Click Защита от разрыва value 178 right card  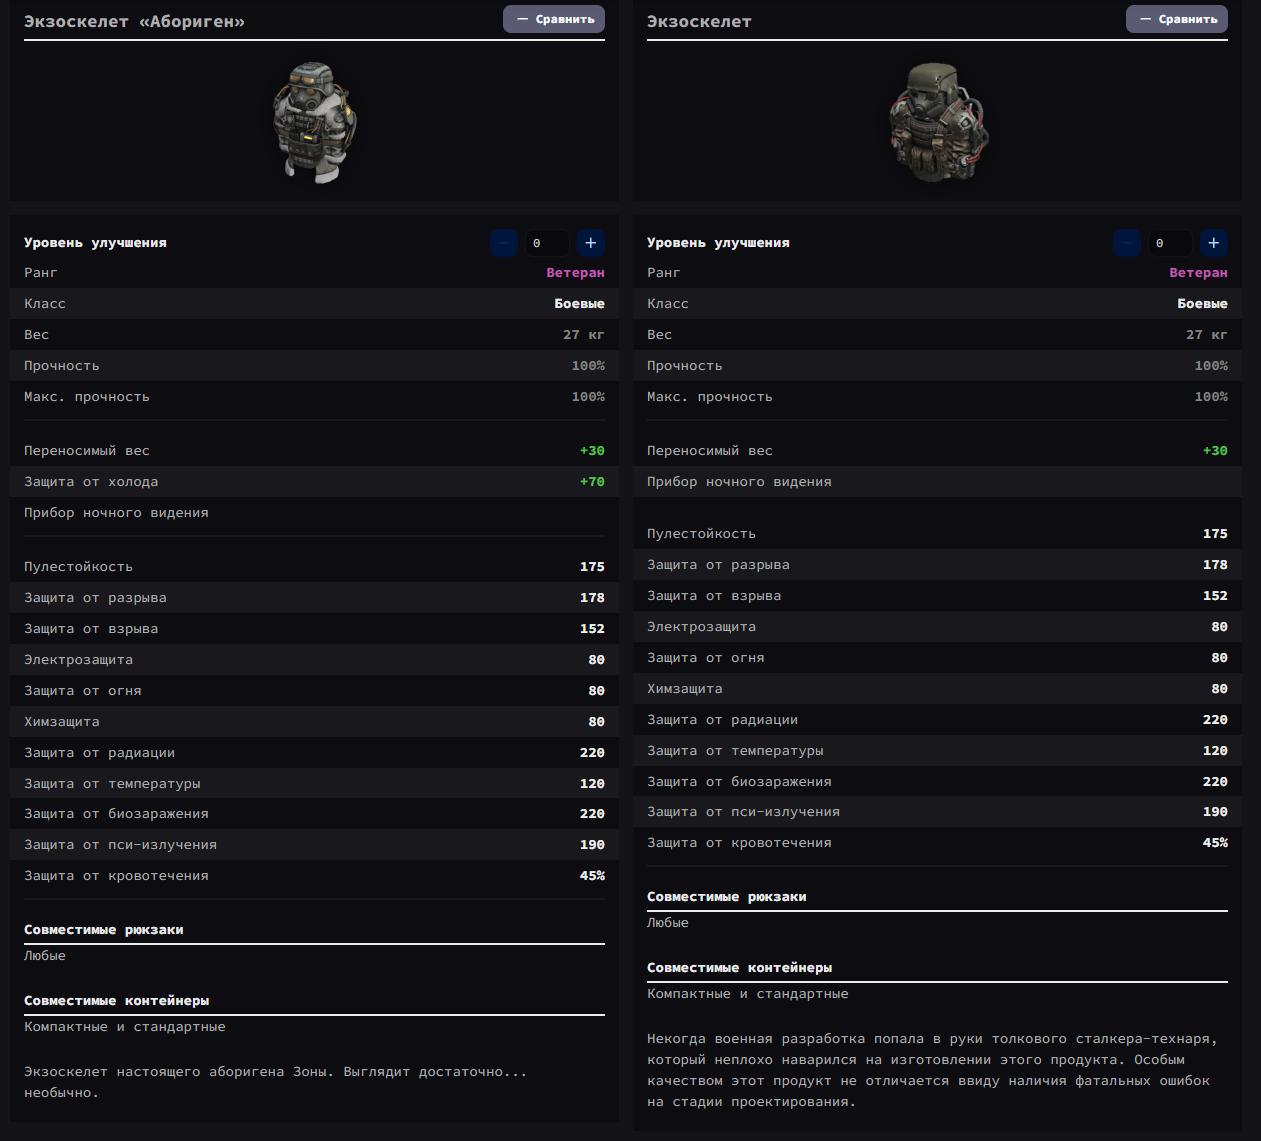point(1215,565)
